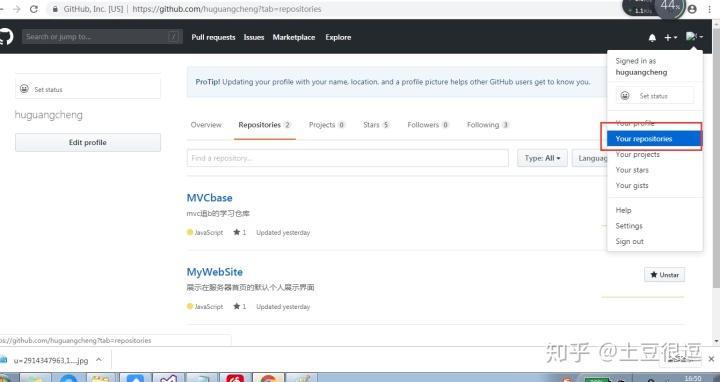Open the Followers tab
720x382 pixels.
pyautogui.click(x=428, y=125)
